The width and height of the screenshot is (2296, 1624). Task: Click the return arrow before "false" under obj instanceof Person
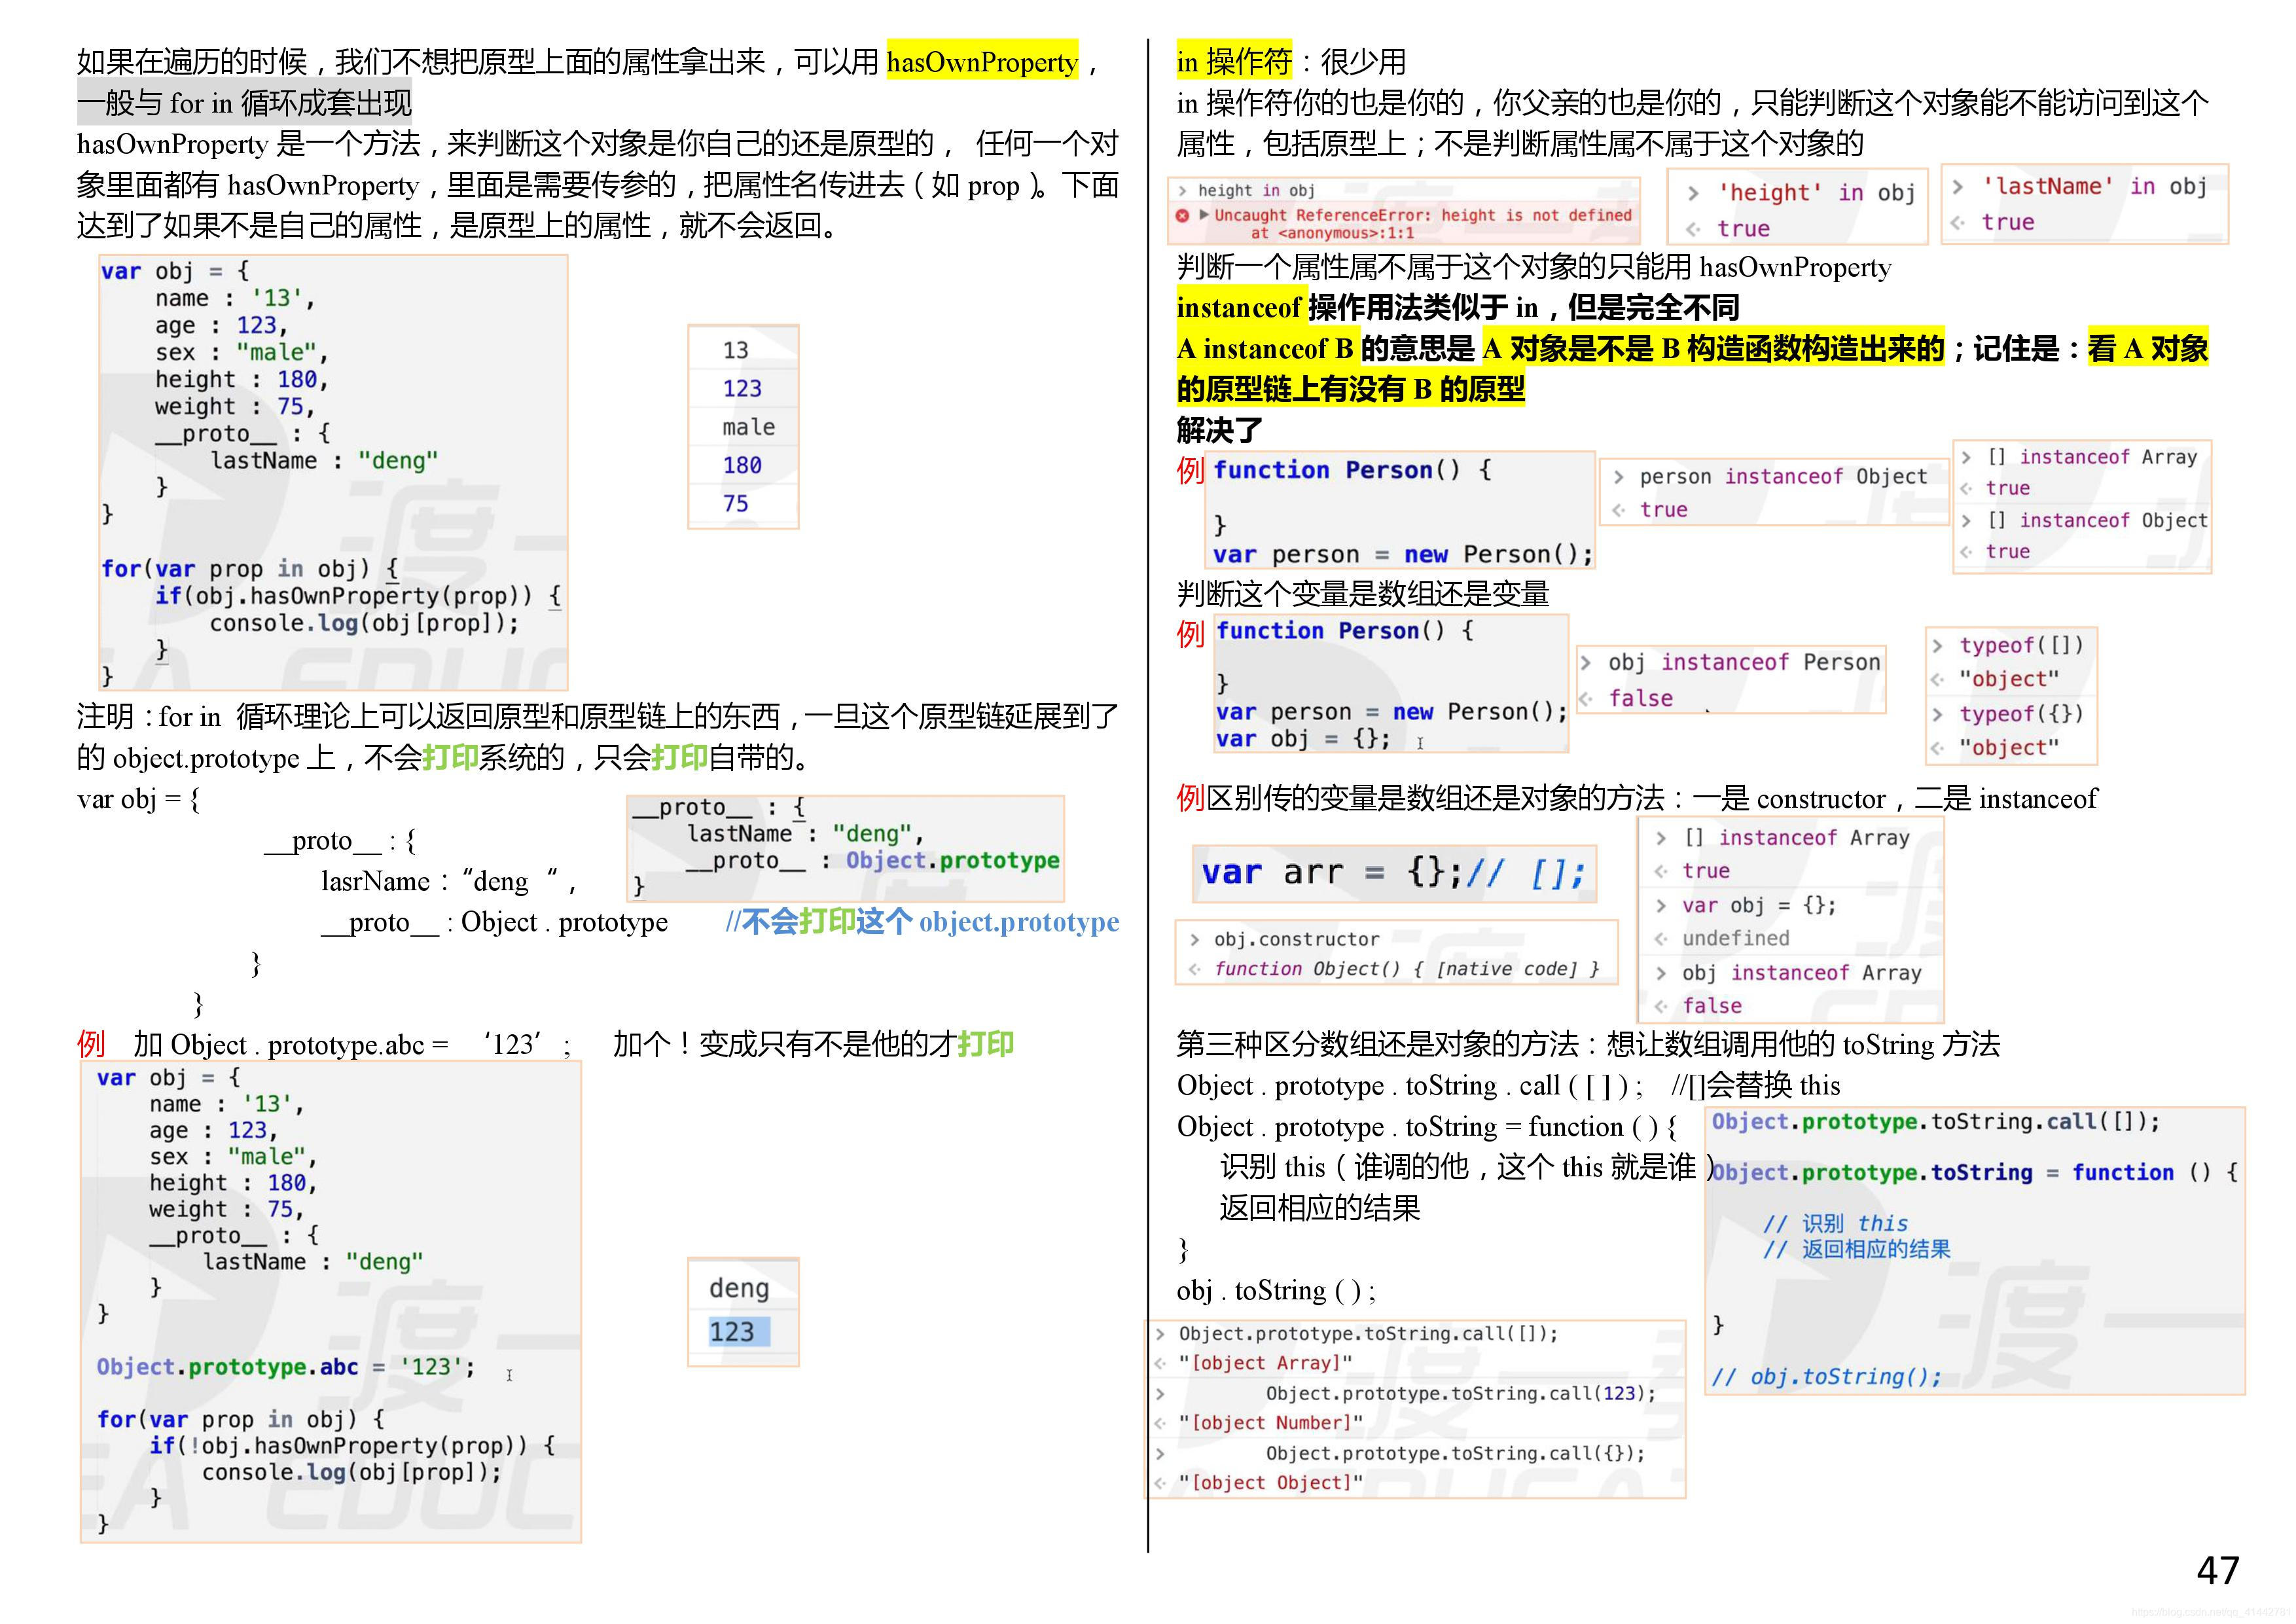(1586, 698)
